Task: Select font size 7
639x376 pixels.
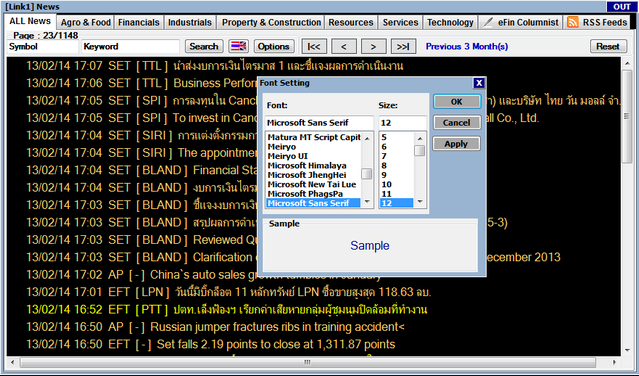Action: (x=397, y=156)
